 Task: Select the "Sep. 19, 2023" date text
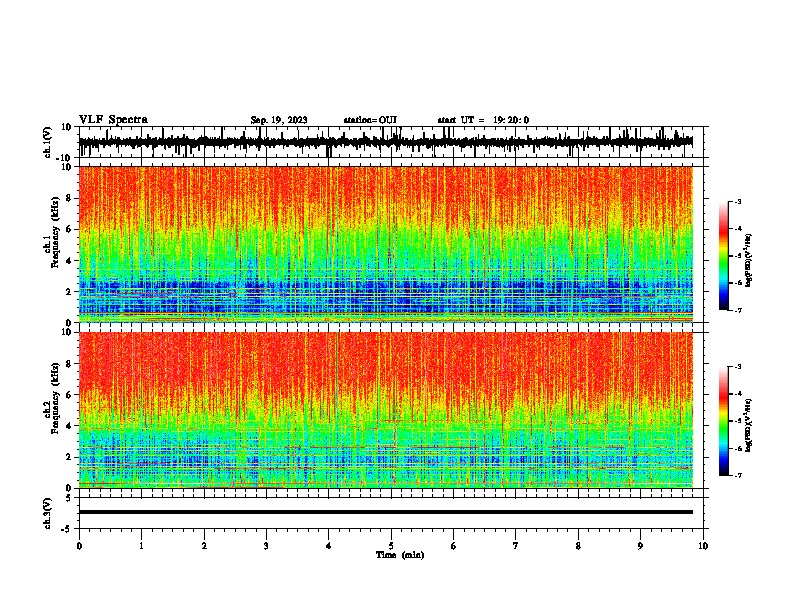point(279,120)
